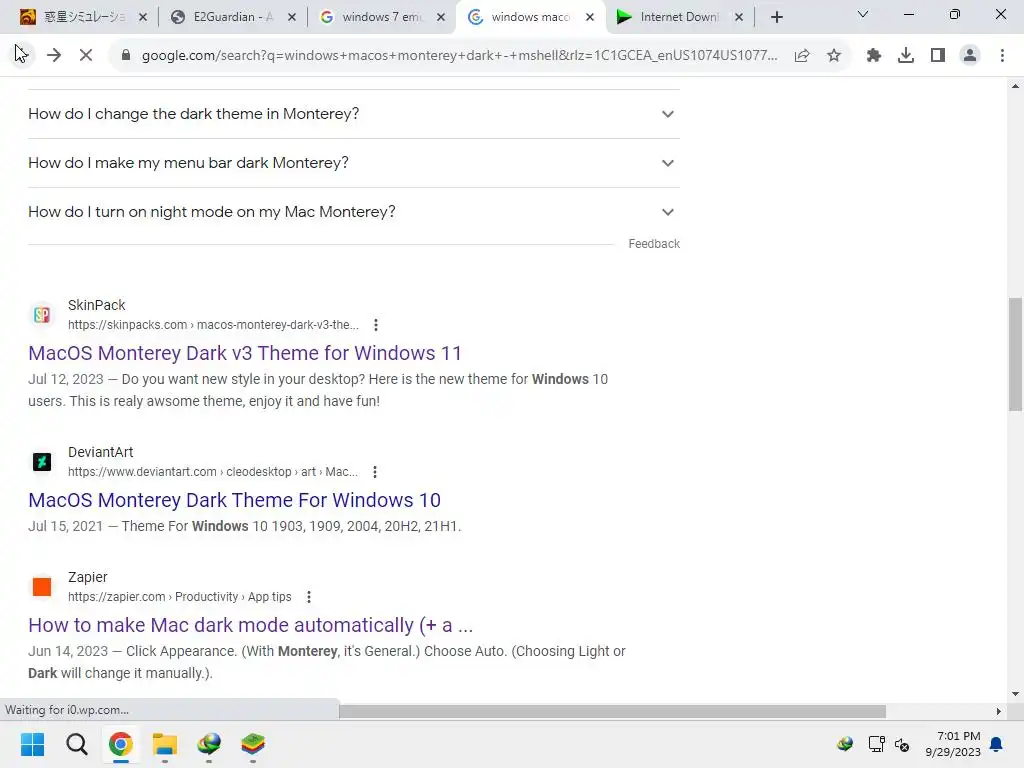Viewport: 1024px width, 768px height.
Task: Click the horizontal scrollbar right arrow
Action: (998, 711)
